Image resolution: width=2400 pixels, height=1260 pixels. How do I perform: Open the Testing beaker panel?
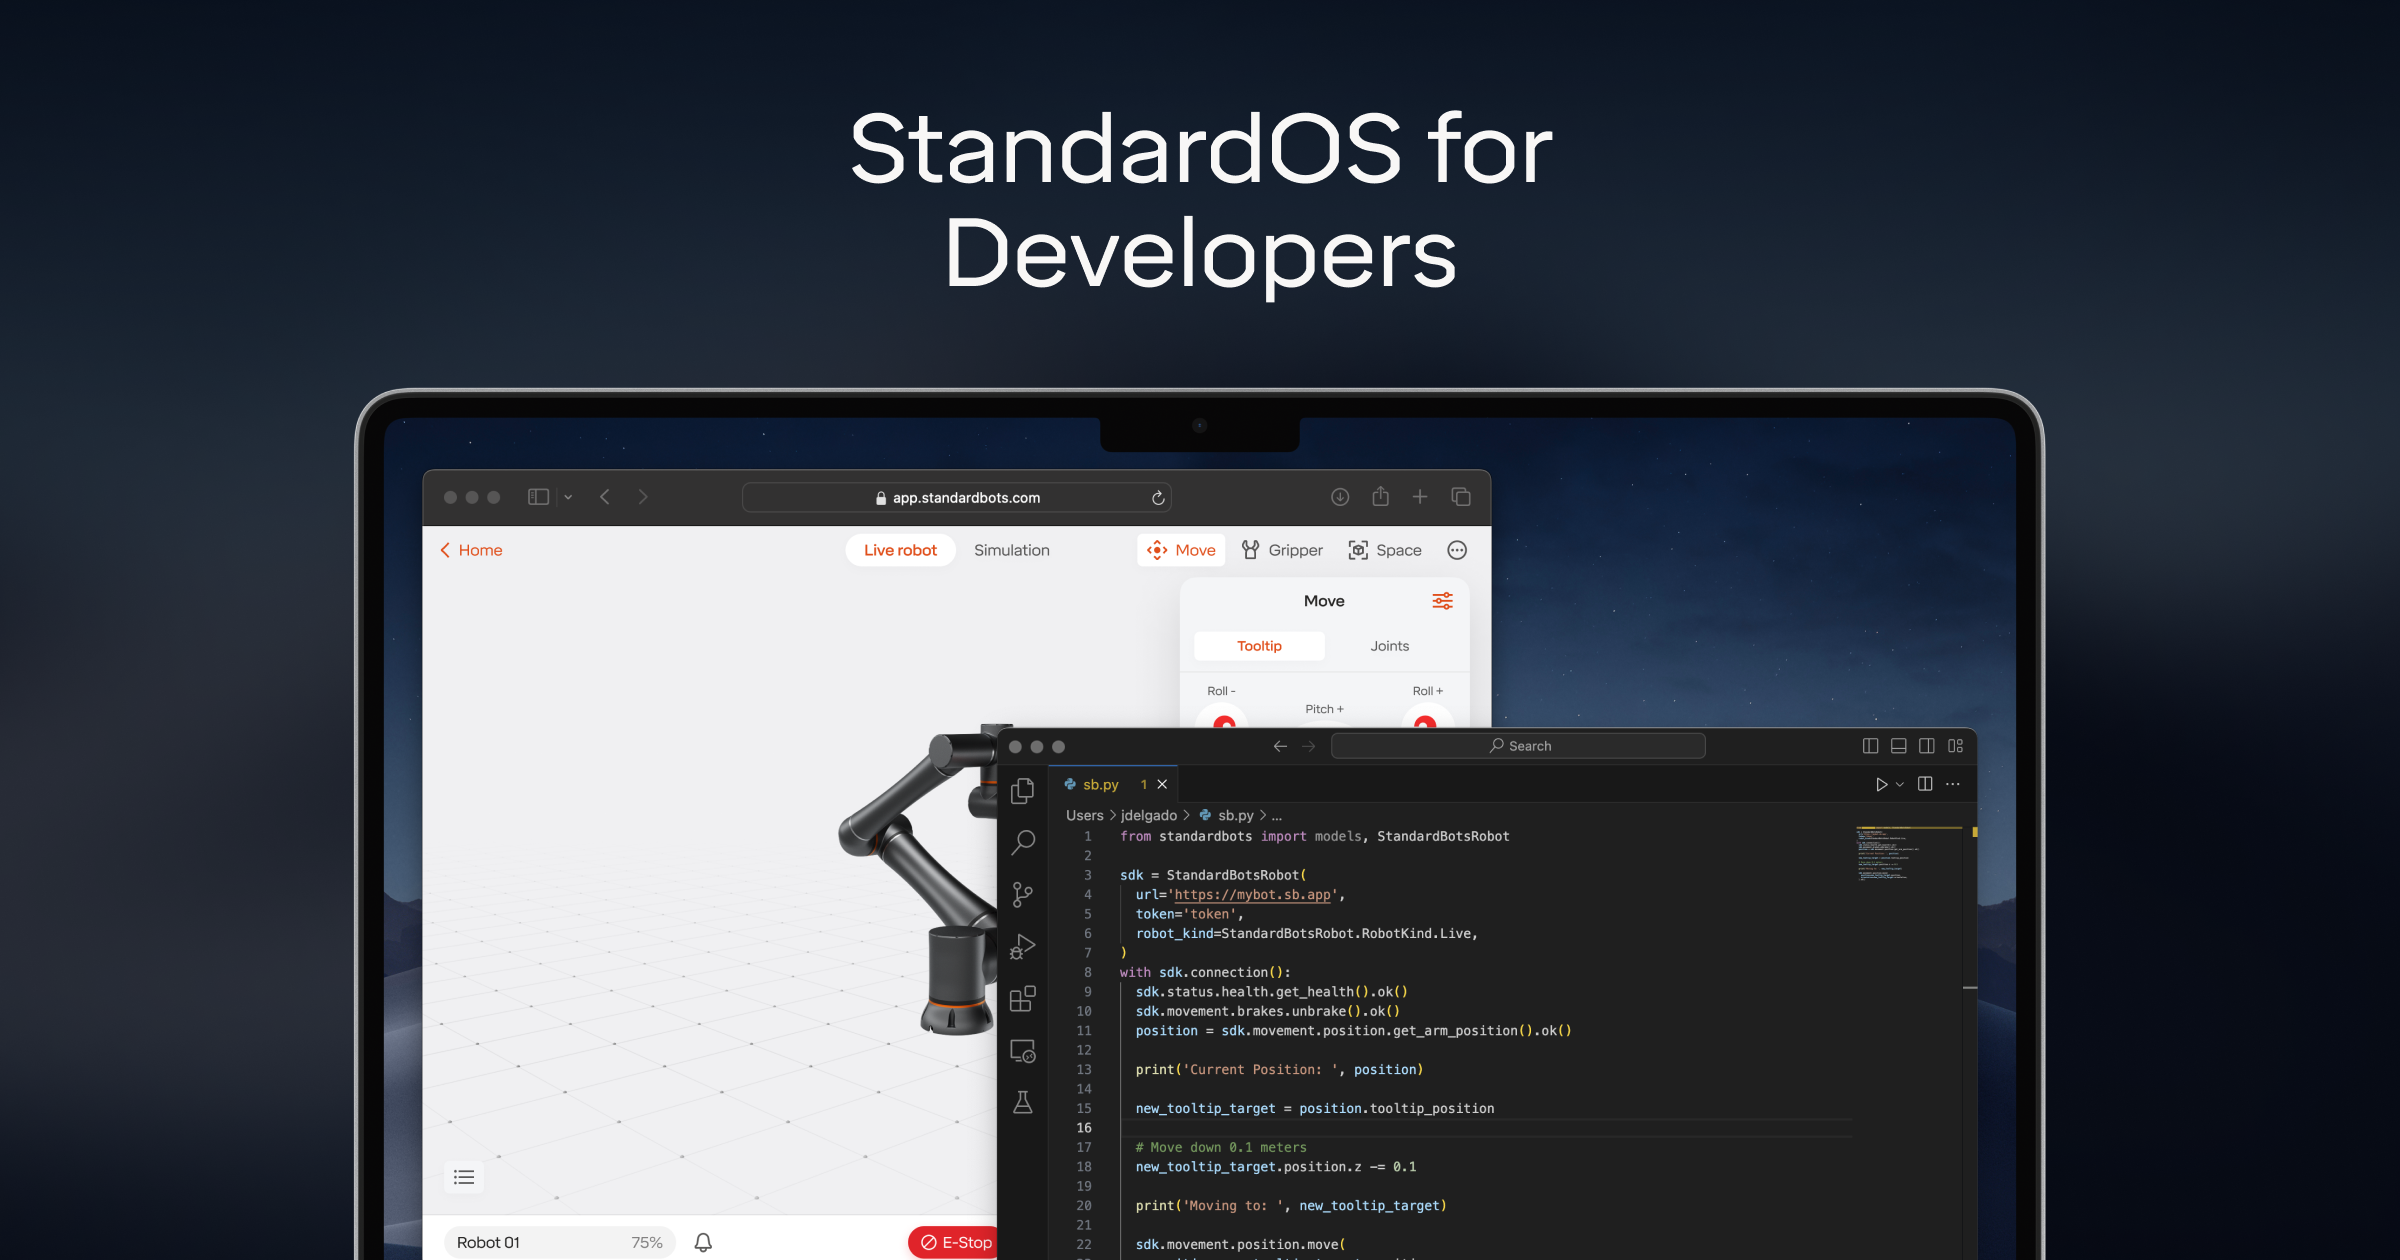(1022, 1103)
